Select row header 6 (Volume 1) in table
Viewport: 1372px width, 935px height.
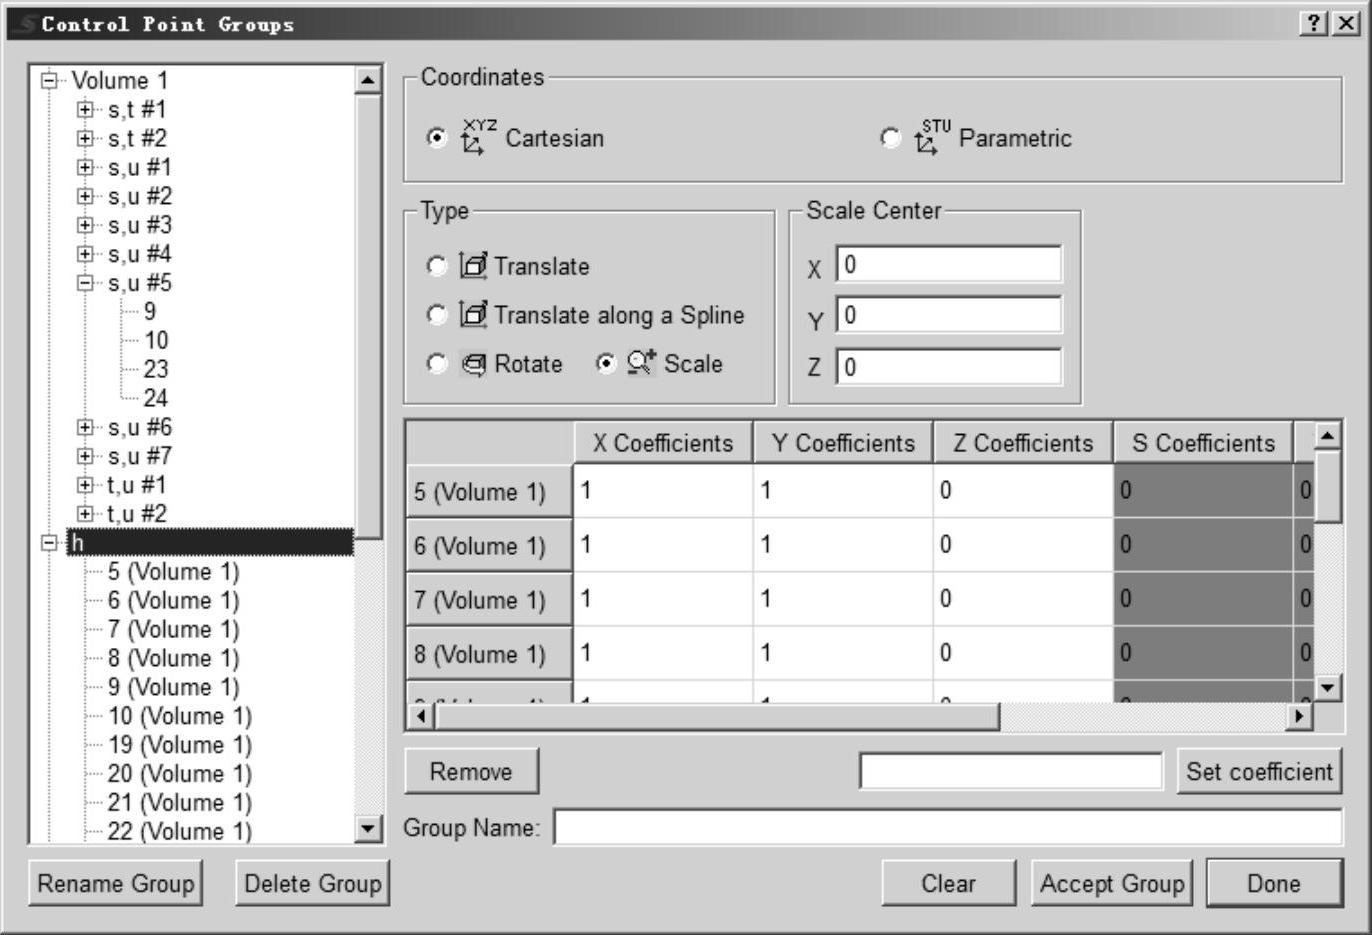pyautogui.click(x=489, y=545)
